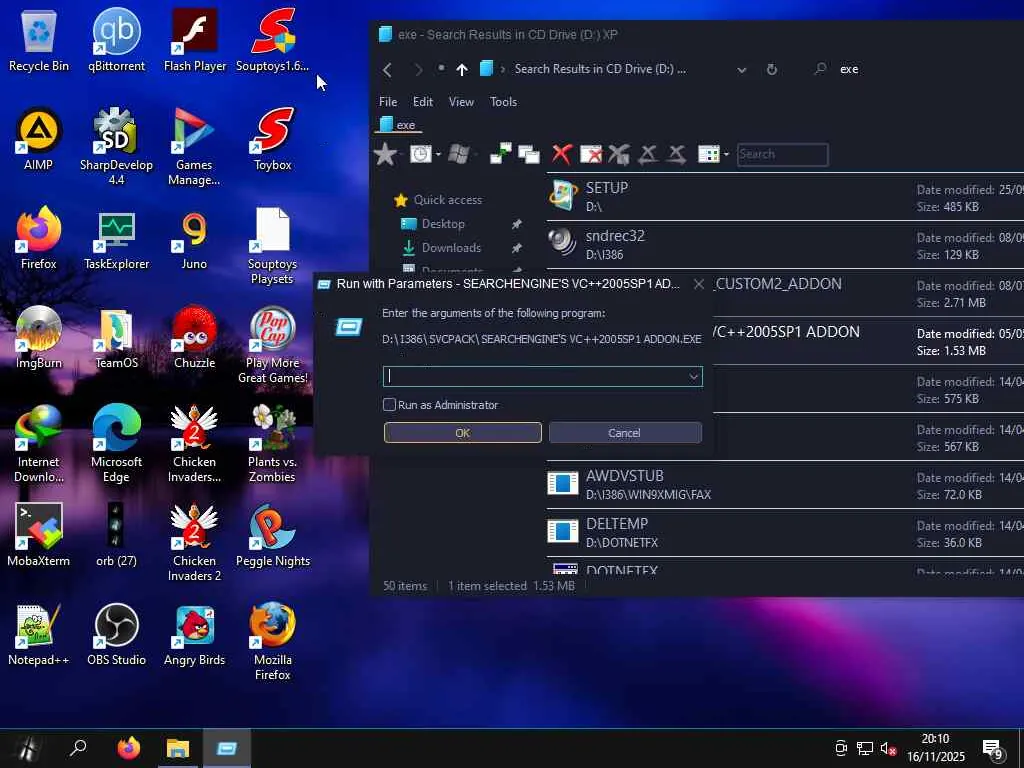The height and width of the screenshot is (768, 1024).
Task: Close the Run with Parameters dialog
Action: (x=699, y=284)
